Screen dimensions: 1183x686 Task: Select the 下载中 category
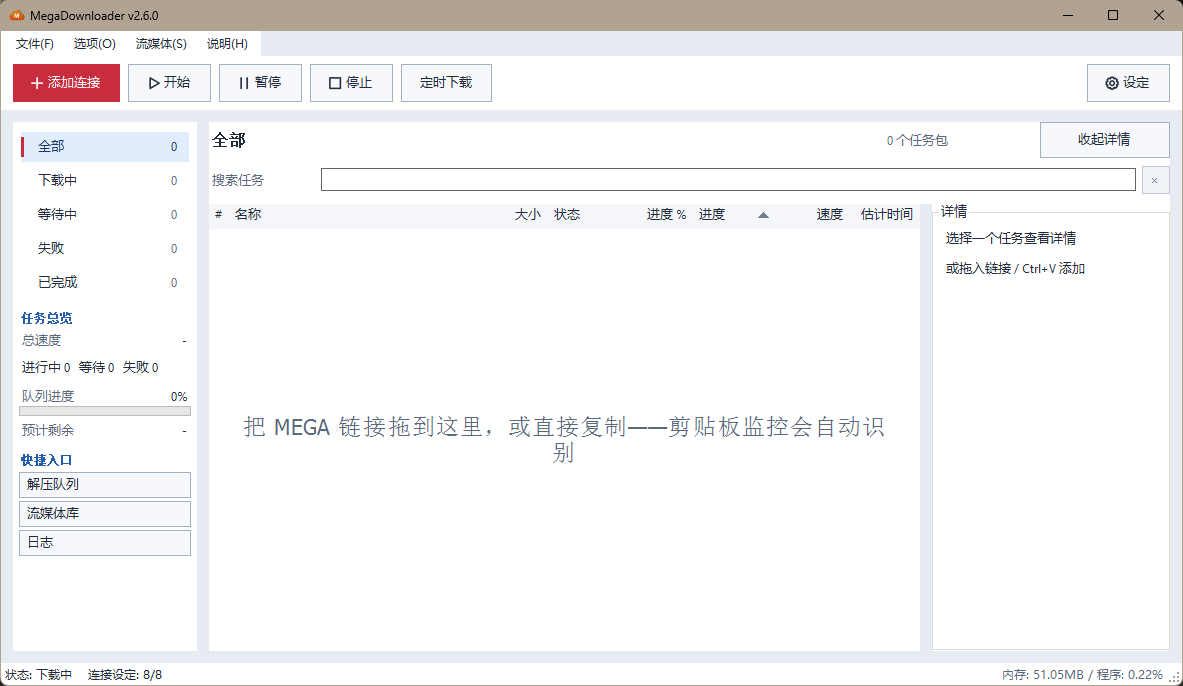tap(105, 180)
